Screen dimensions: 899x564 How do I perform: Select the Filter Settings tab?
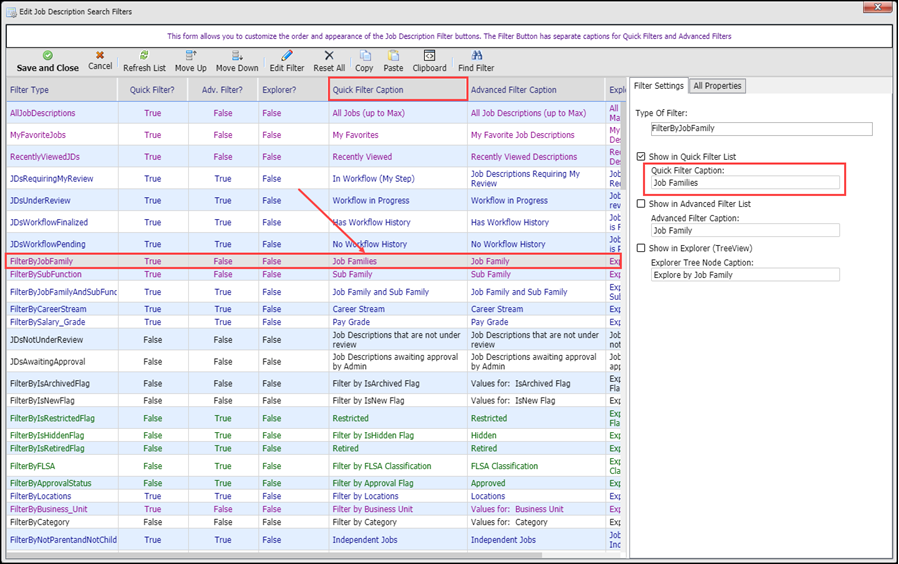click(x=659, y=86)
